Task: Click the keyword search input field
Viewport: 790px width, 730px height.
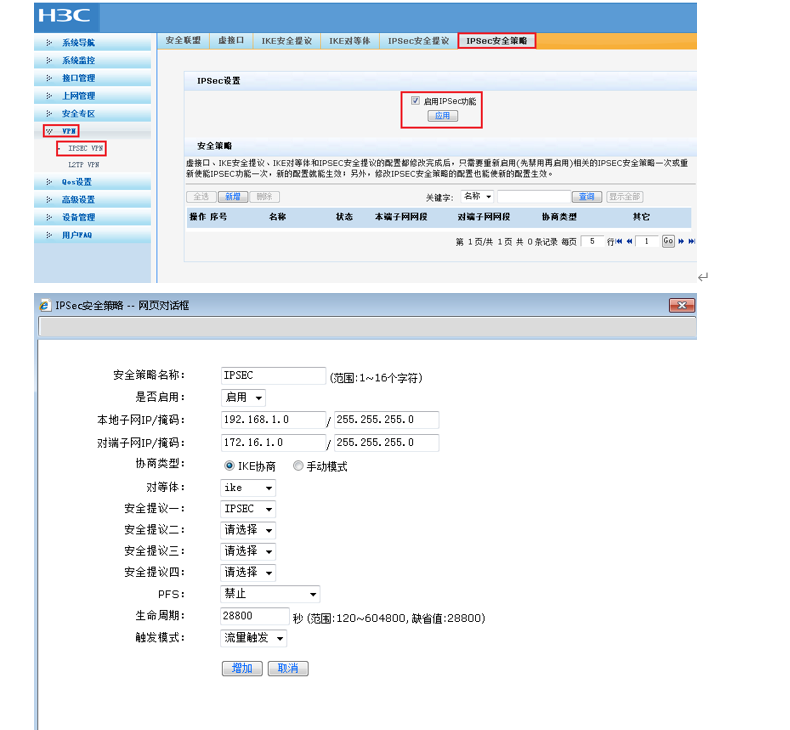Action: 534,196
